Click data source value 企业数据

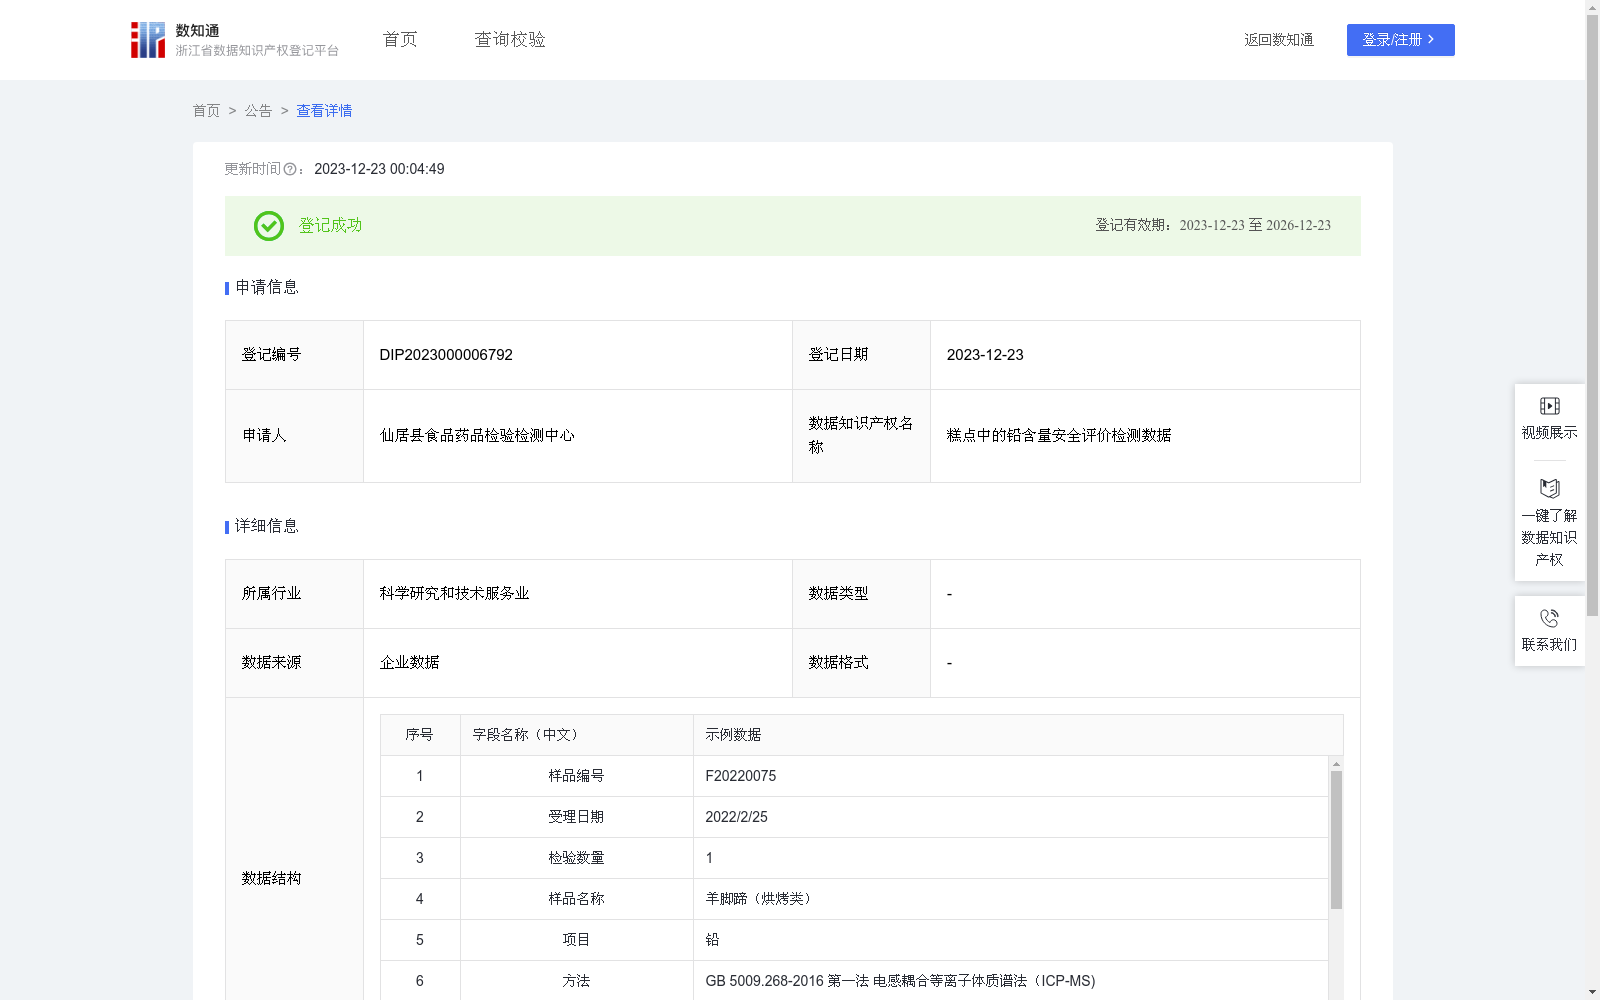tap(409, 663)
